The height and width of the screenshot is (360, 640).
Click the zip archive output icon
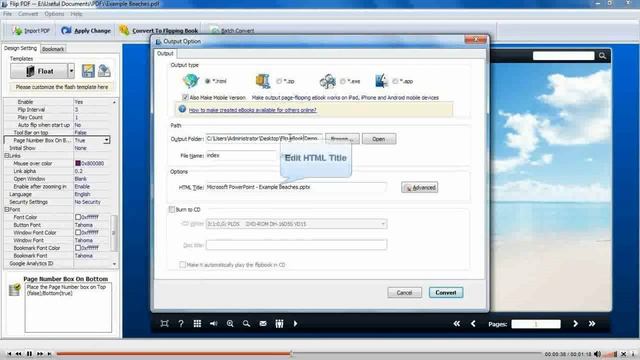[x=263, y=81]
